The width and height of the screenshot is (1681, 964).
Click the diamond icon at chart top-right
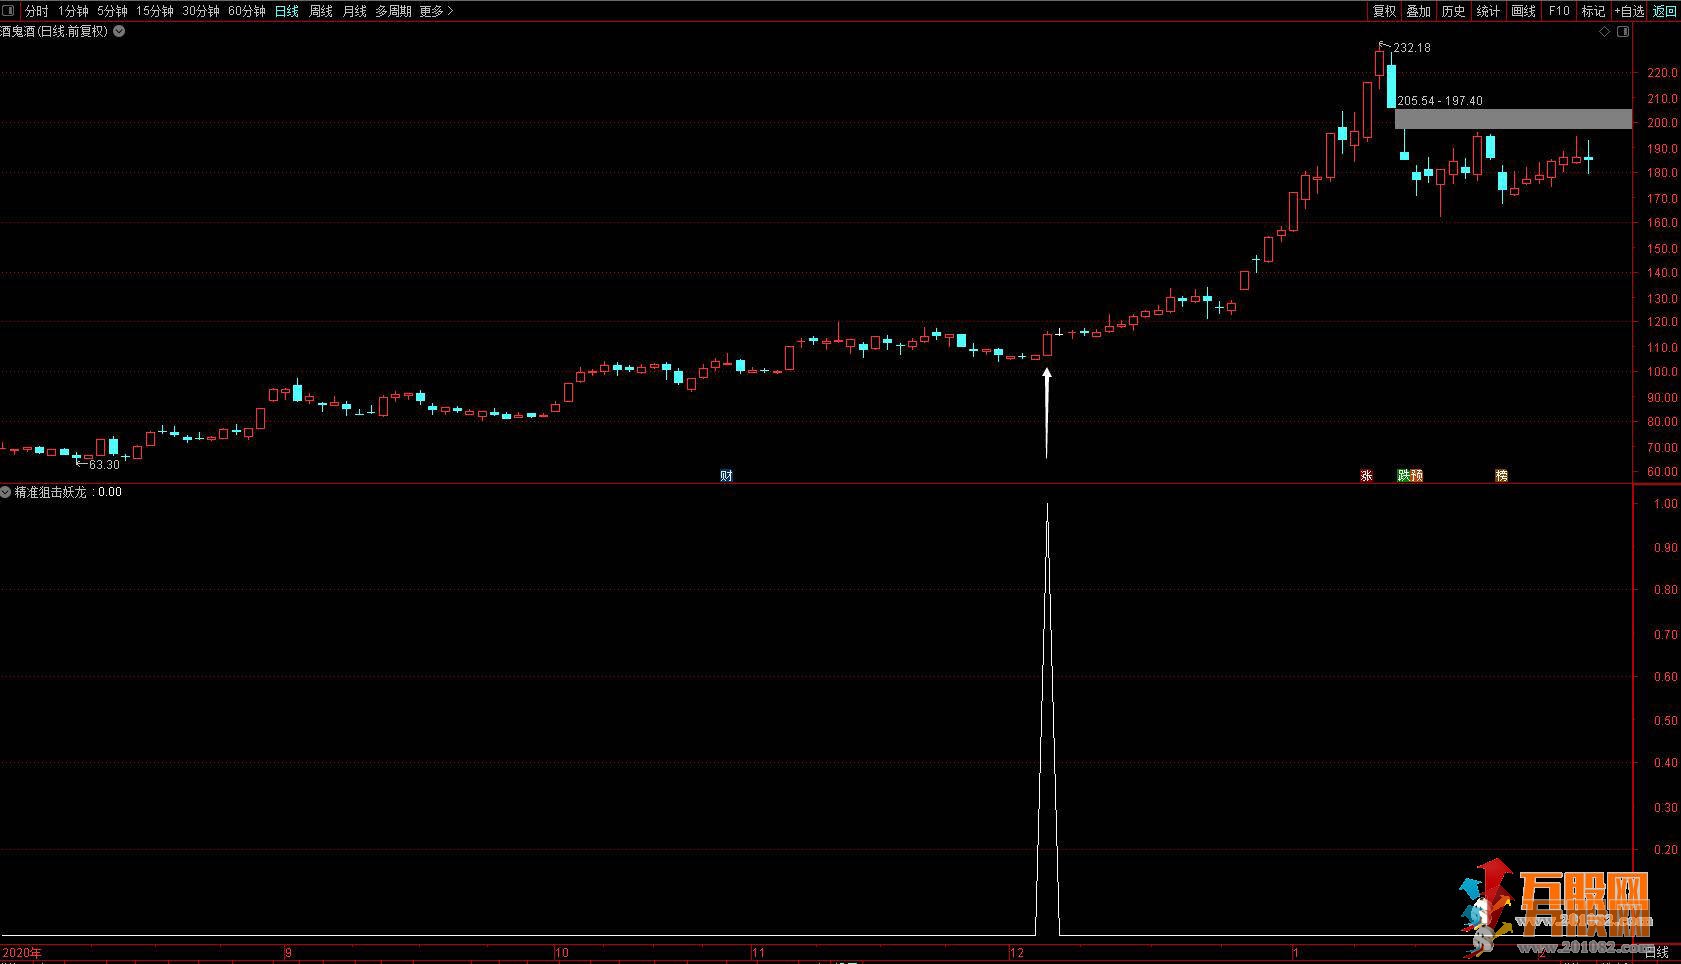coord(1605,32)
